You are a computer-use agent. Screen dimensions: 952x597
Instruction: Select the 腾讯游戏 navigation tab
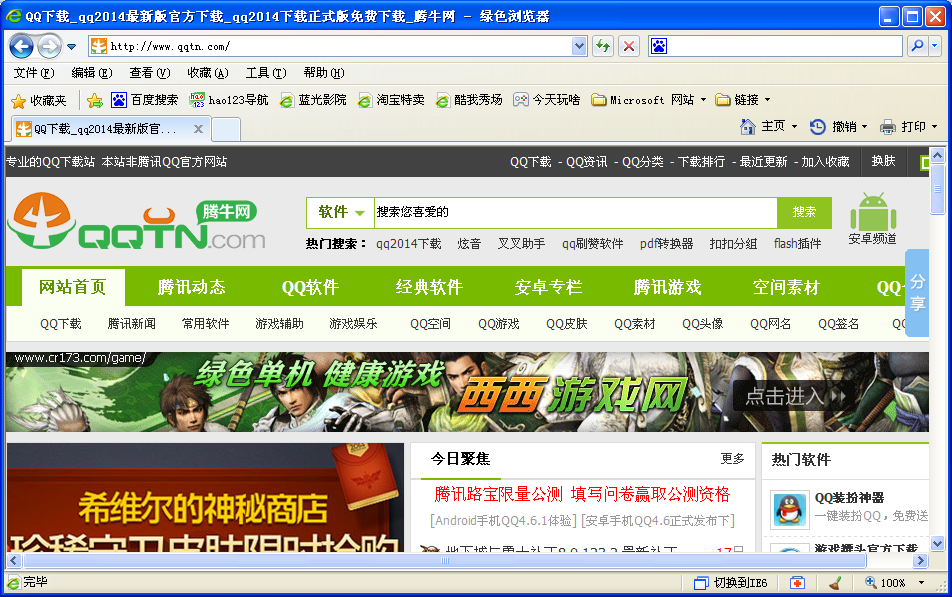click(667, 287)
